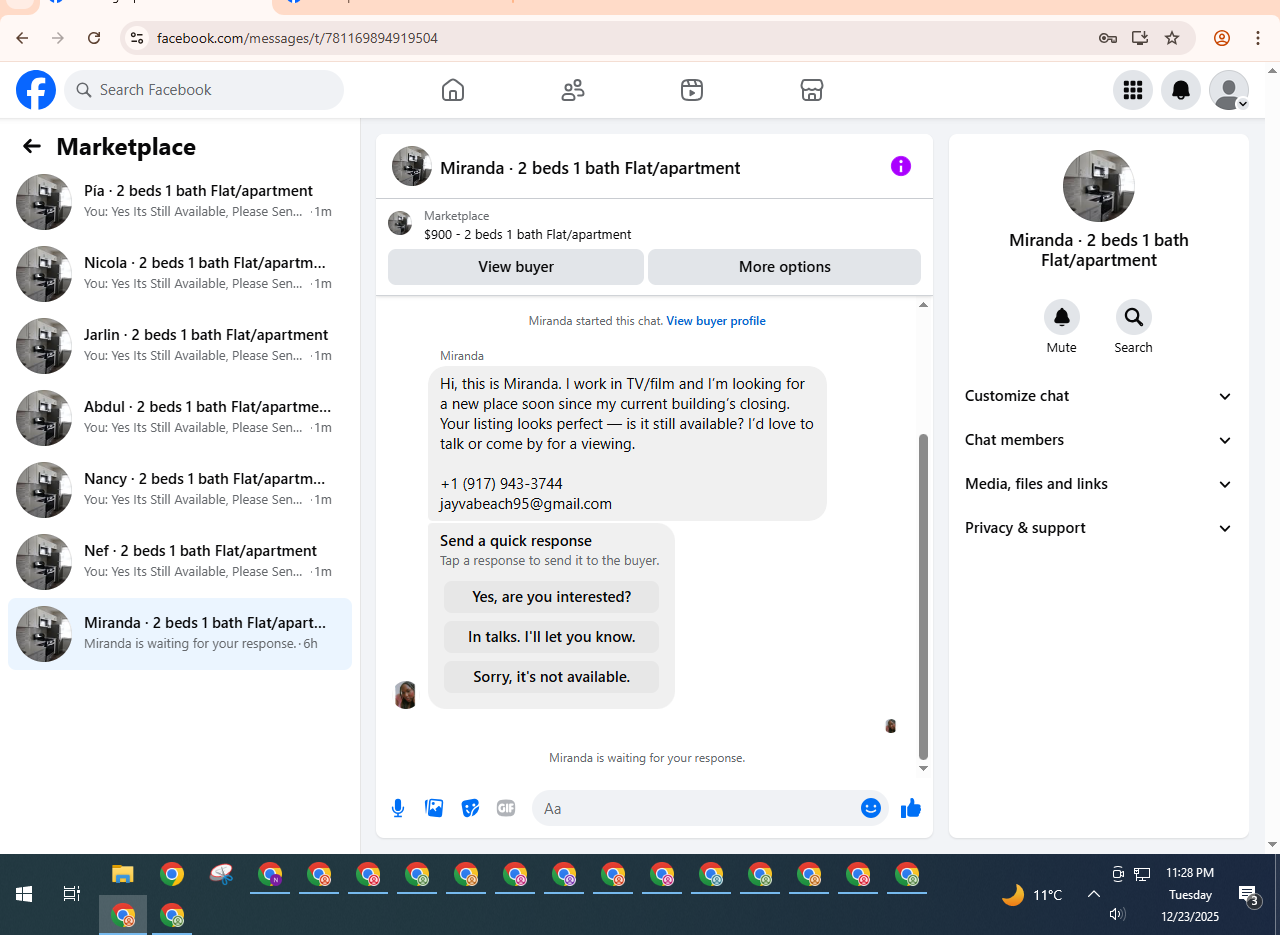Open the taskbar clock 11:28 PM
Image resolution: width=1280 pixels, height=935 pixels.
1190,873
